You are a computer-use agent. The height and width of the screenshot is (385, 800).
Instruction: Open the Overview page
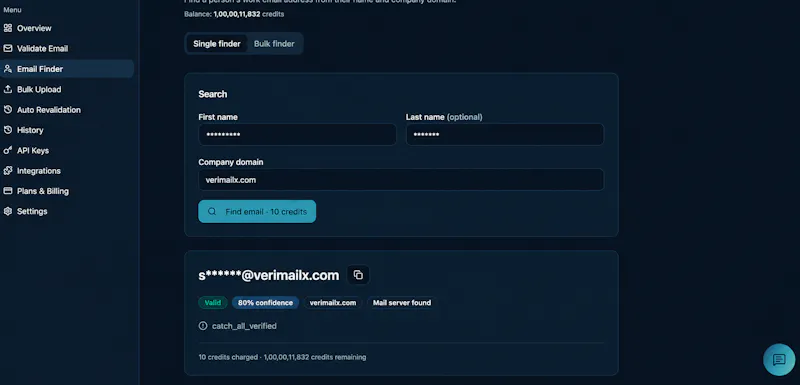click(x=34, y=28)
